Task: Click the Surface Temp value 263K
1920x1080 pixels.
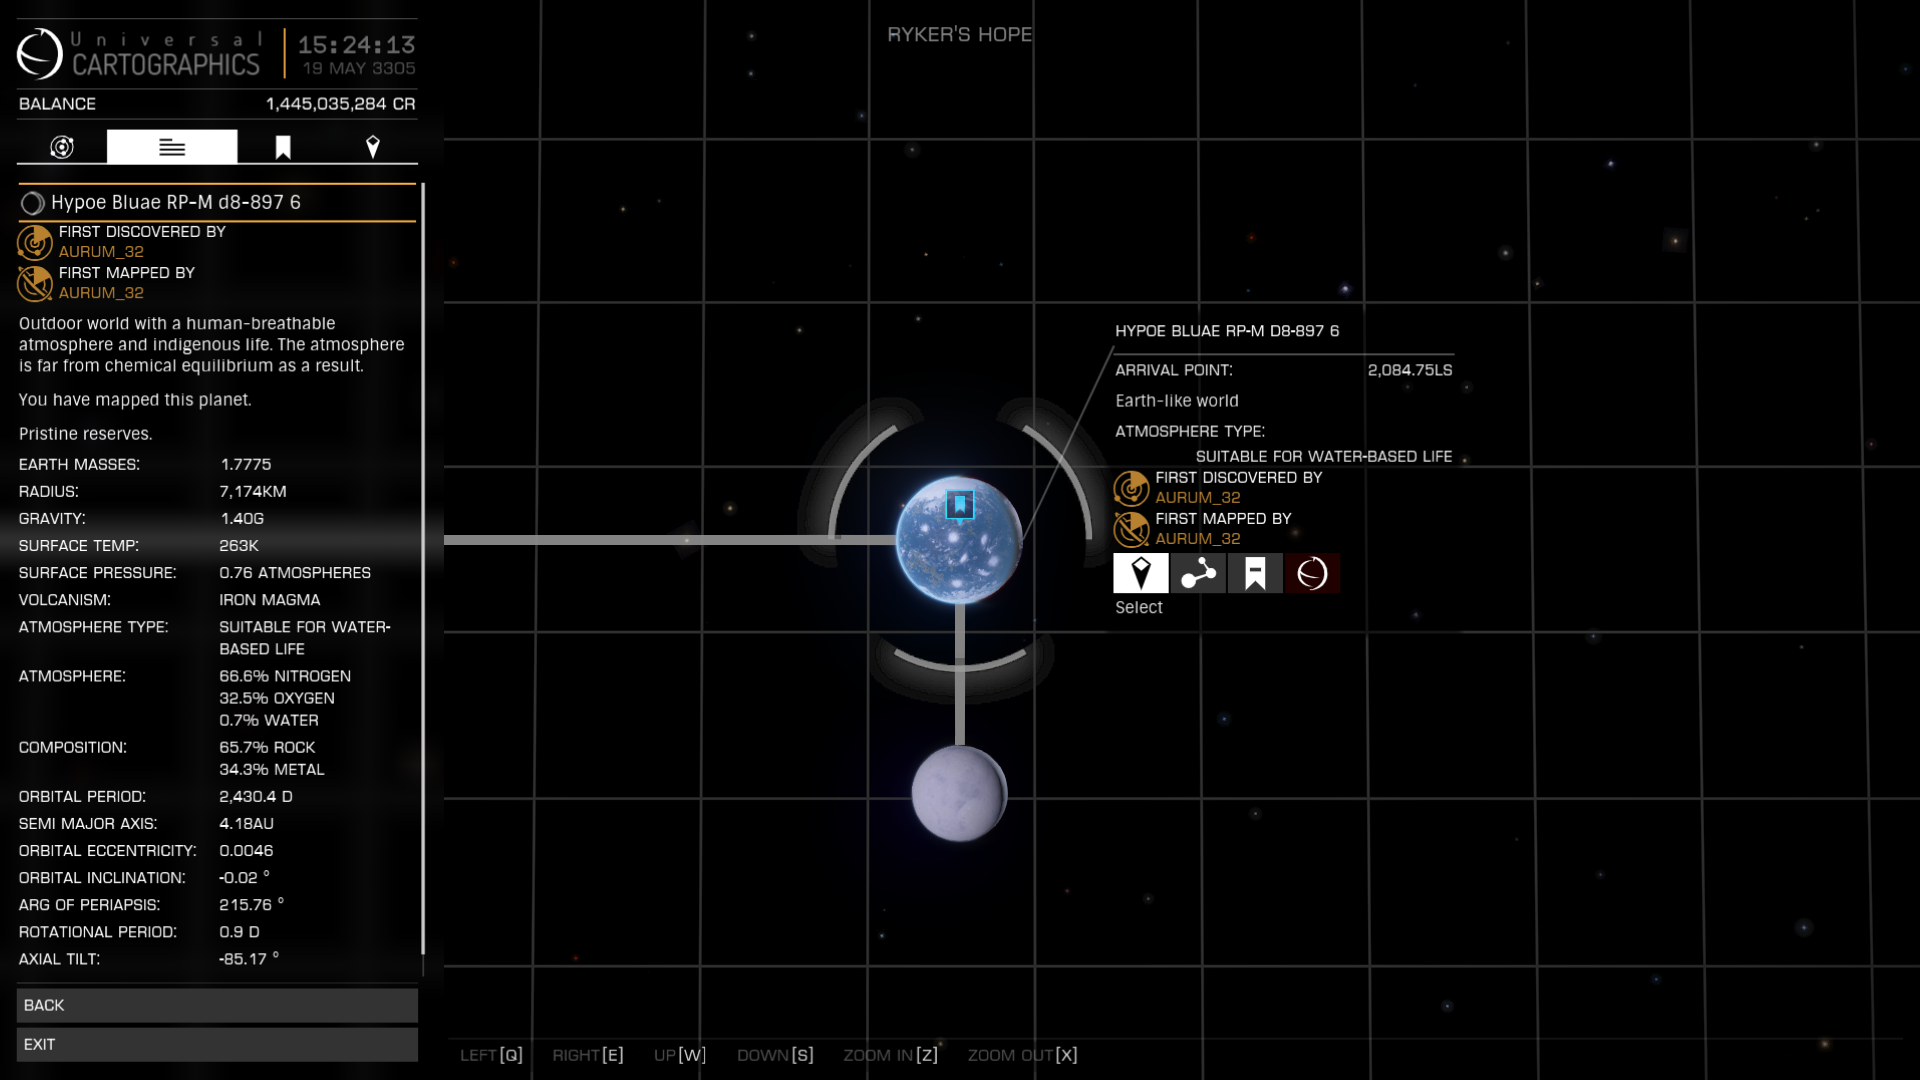Action: click(239, 545)
